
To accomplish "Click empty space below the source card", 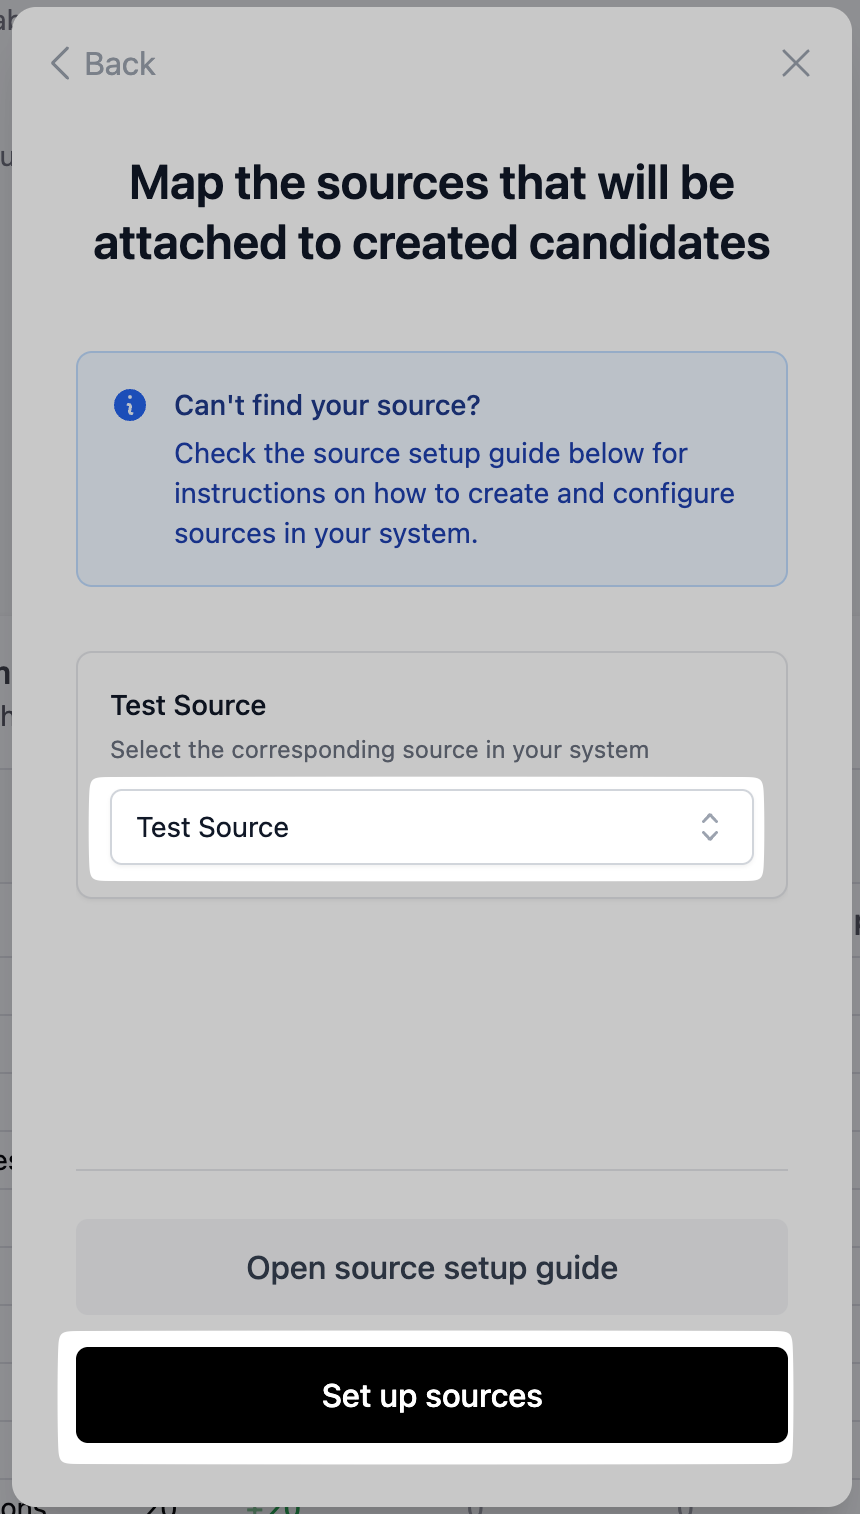I will coord(431,1030).
